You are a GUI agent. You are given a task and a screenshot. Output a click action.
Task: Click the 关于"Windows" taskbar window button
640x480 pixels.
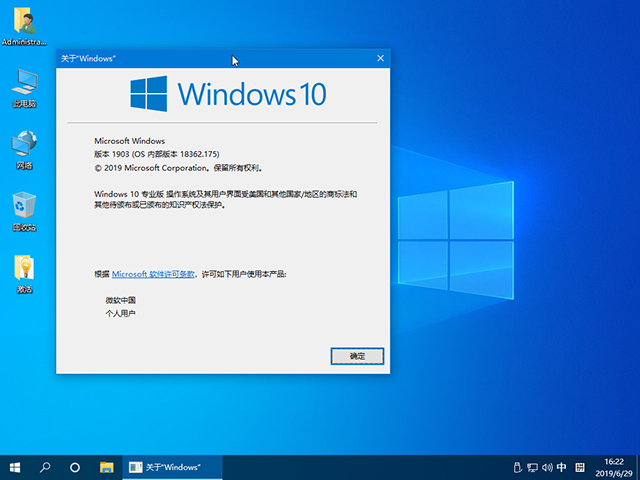[170, 467]
